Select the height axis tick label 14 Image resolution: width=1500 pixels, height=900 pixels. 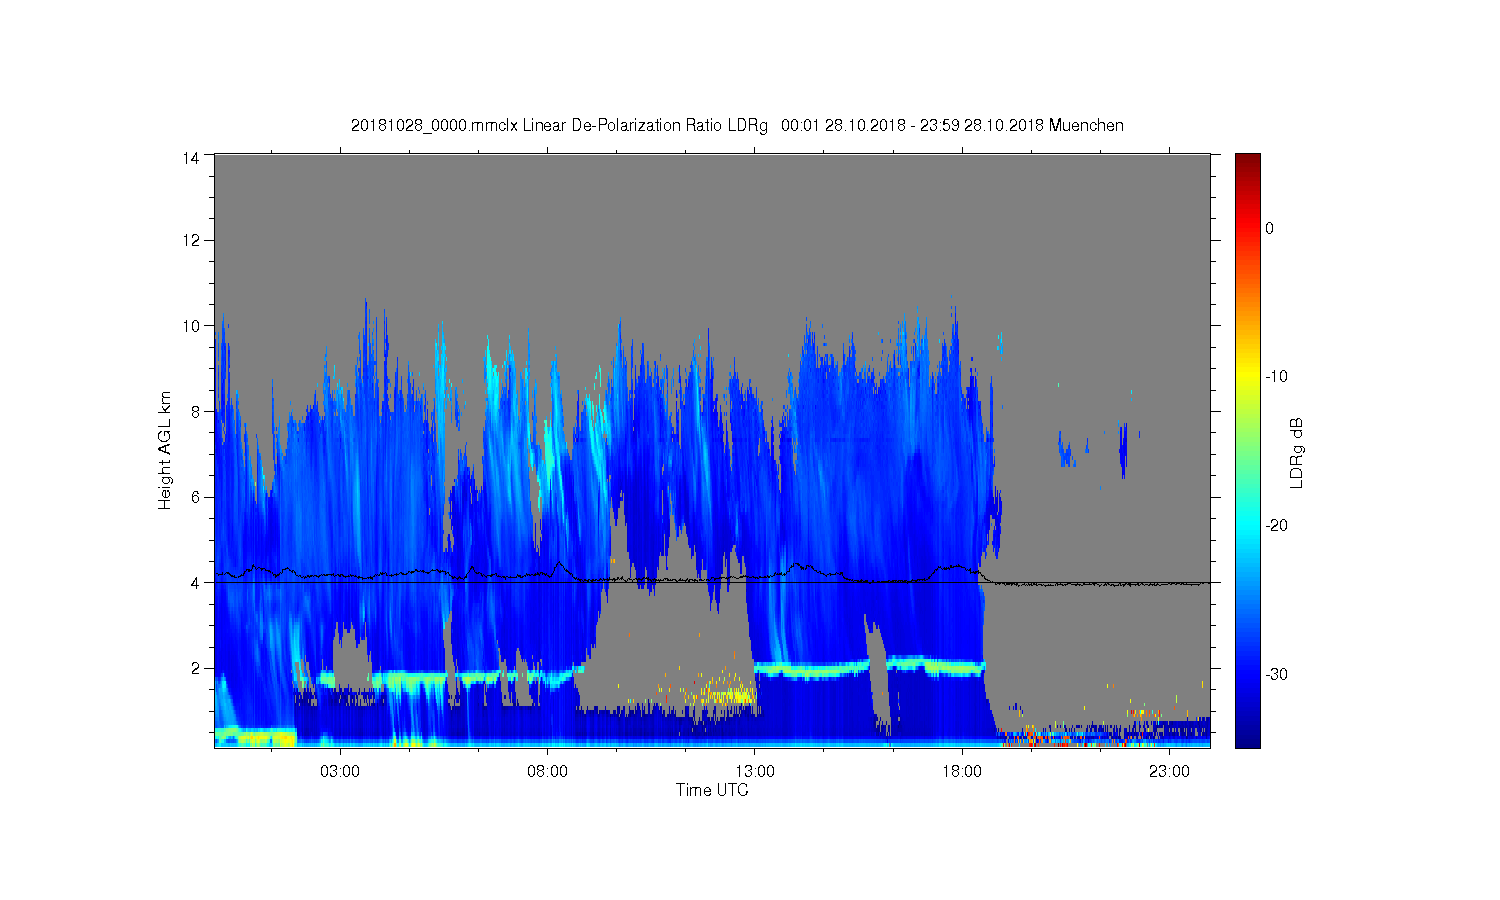point(192,158)
